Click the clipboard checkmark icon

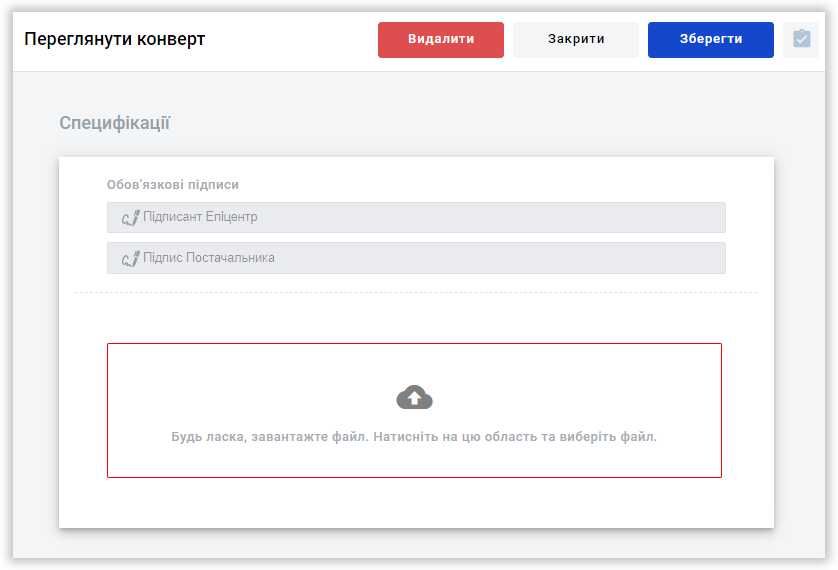coord(801,40)
